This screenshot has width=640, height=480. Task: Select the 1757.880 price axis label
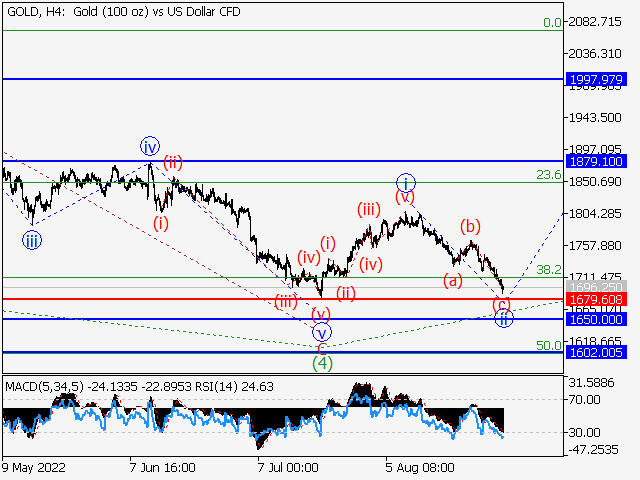[595, 245]
